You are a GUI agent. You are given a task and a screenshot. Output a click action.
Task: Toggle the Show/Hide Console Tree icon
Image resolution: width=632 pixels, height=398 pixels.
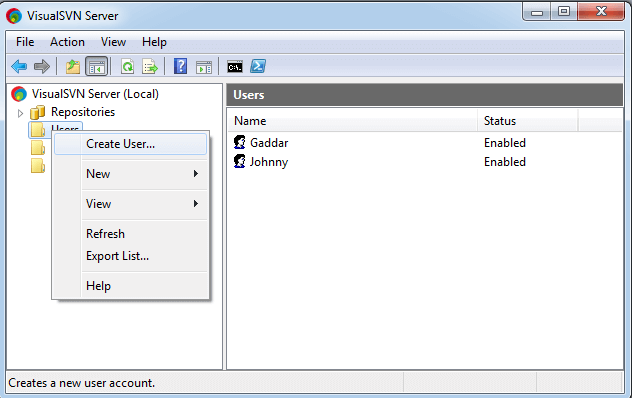(x=97, y=66)
